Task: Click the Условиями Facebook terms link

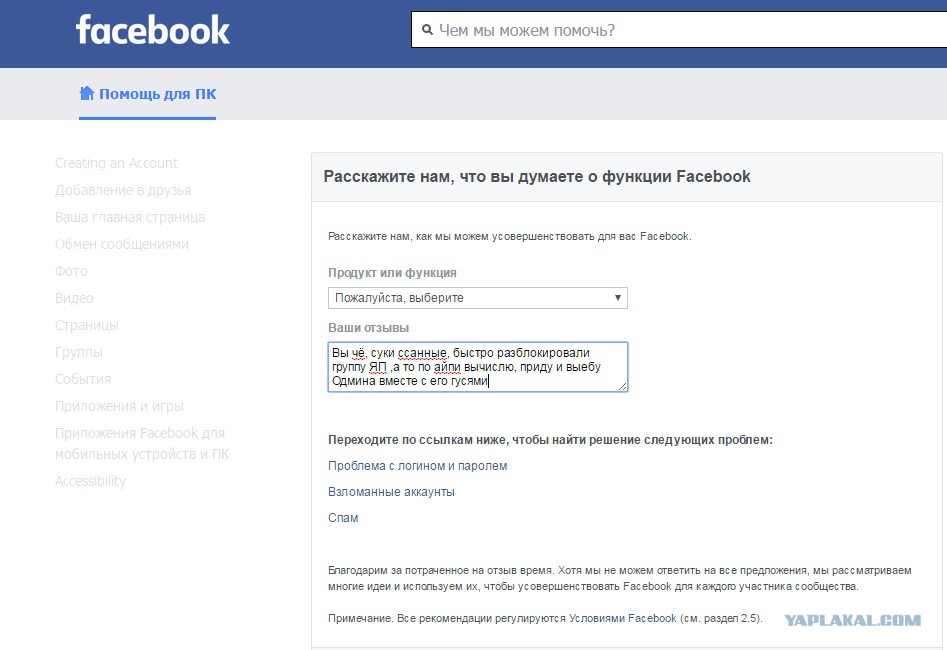Action: pos(623,619)
